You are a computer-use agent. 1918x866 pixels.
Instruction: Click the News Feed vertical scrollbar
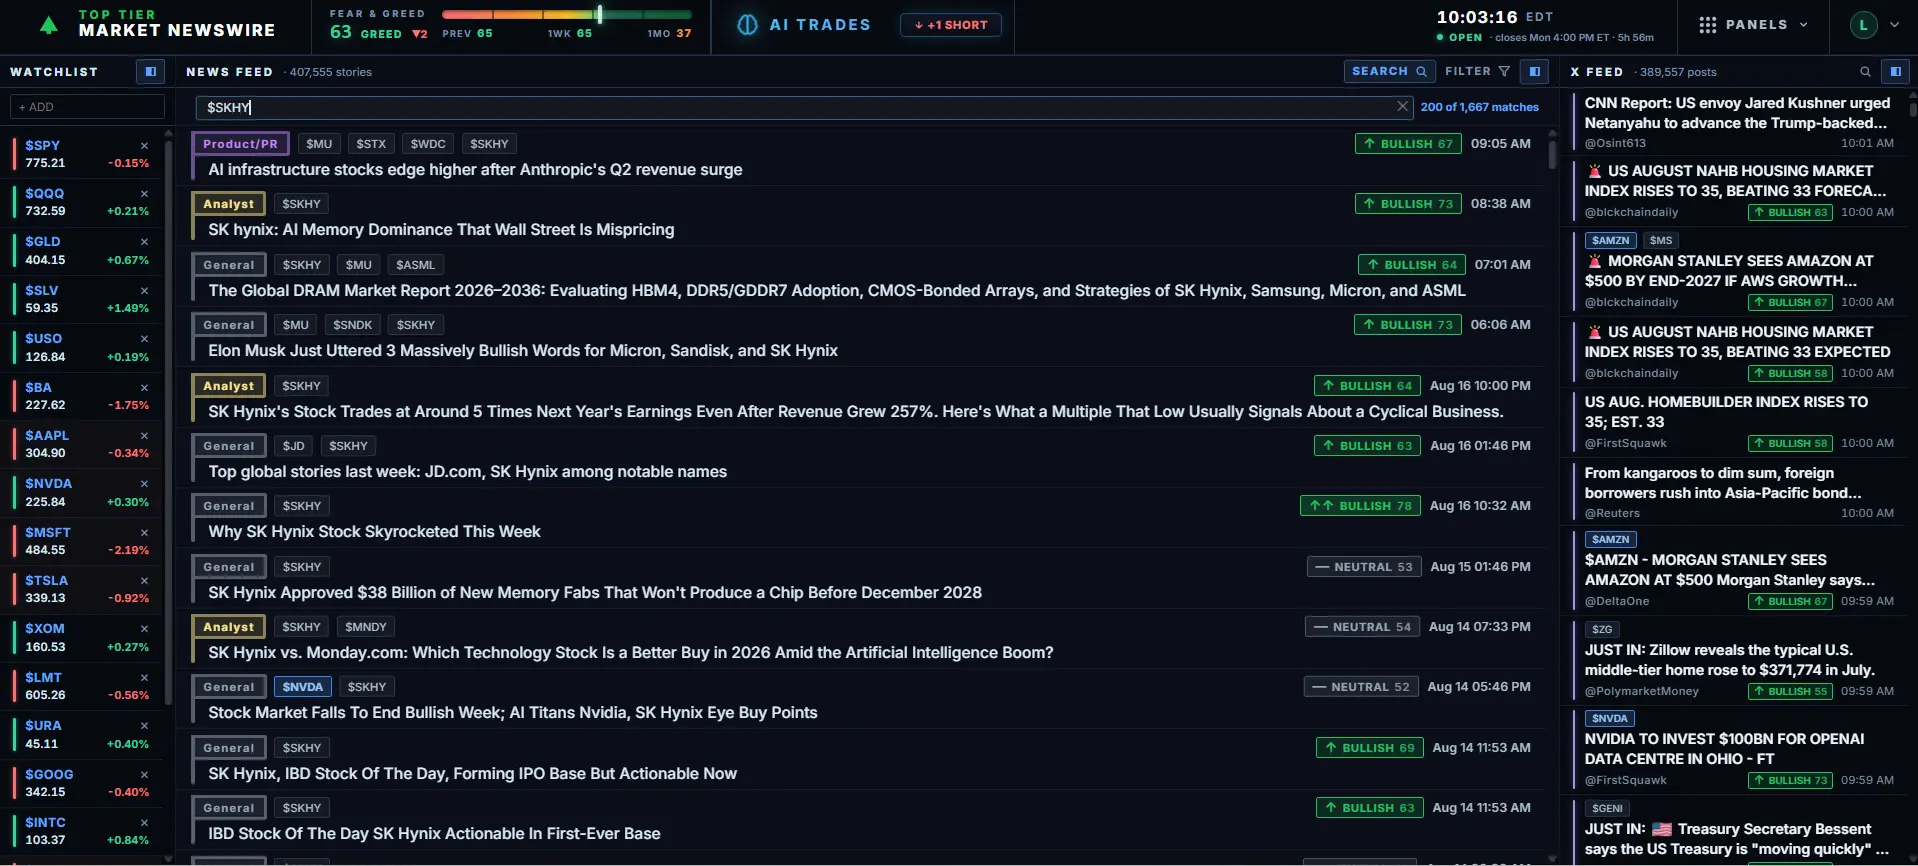click(x=1552, y=154)
